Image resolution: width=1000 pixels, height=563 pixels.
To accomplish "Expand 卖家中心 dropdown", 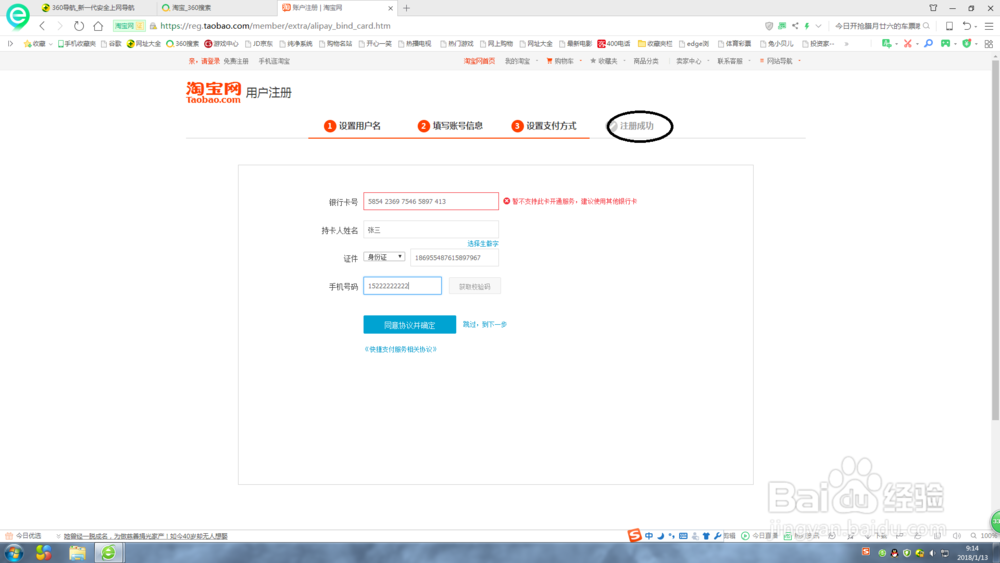I will (x=693, y=61).
